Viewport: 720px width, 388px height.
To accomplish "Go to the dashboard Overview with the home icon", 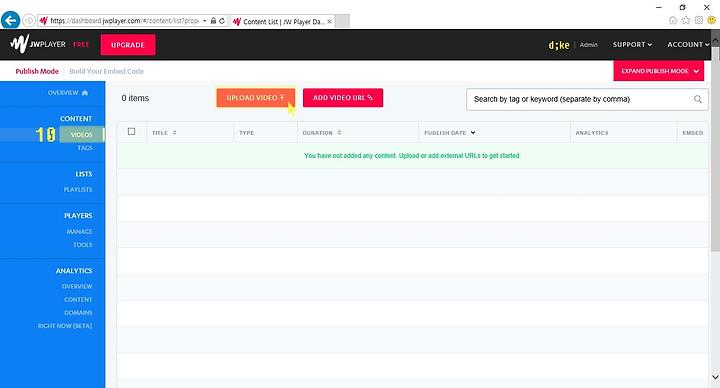I will pos(68,93).
